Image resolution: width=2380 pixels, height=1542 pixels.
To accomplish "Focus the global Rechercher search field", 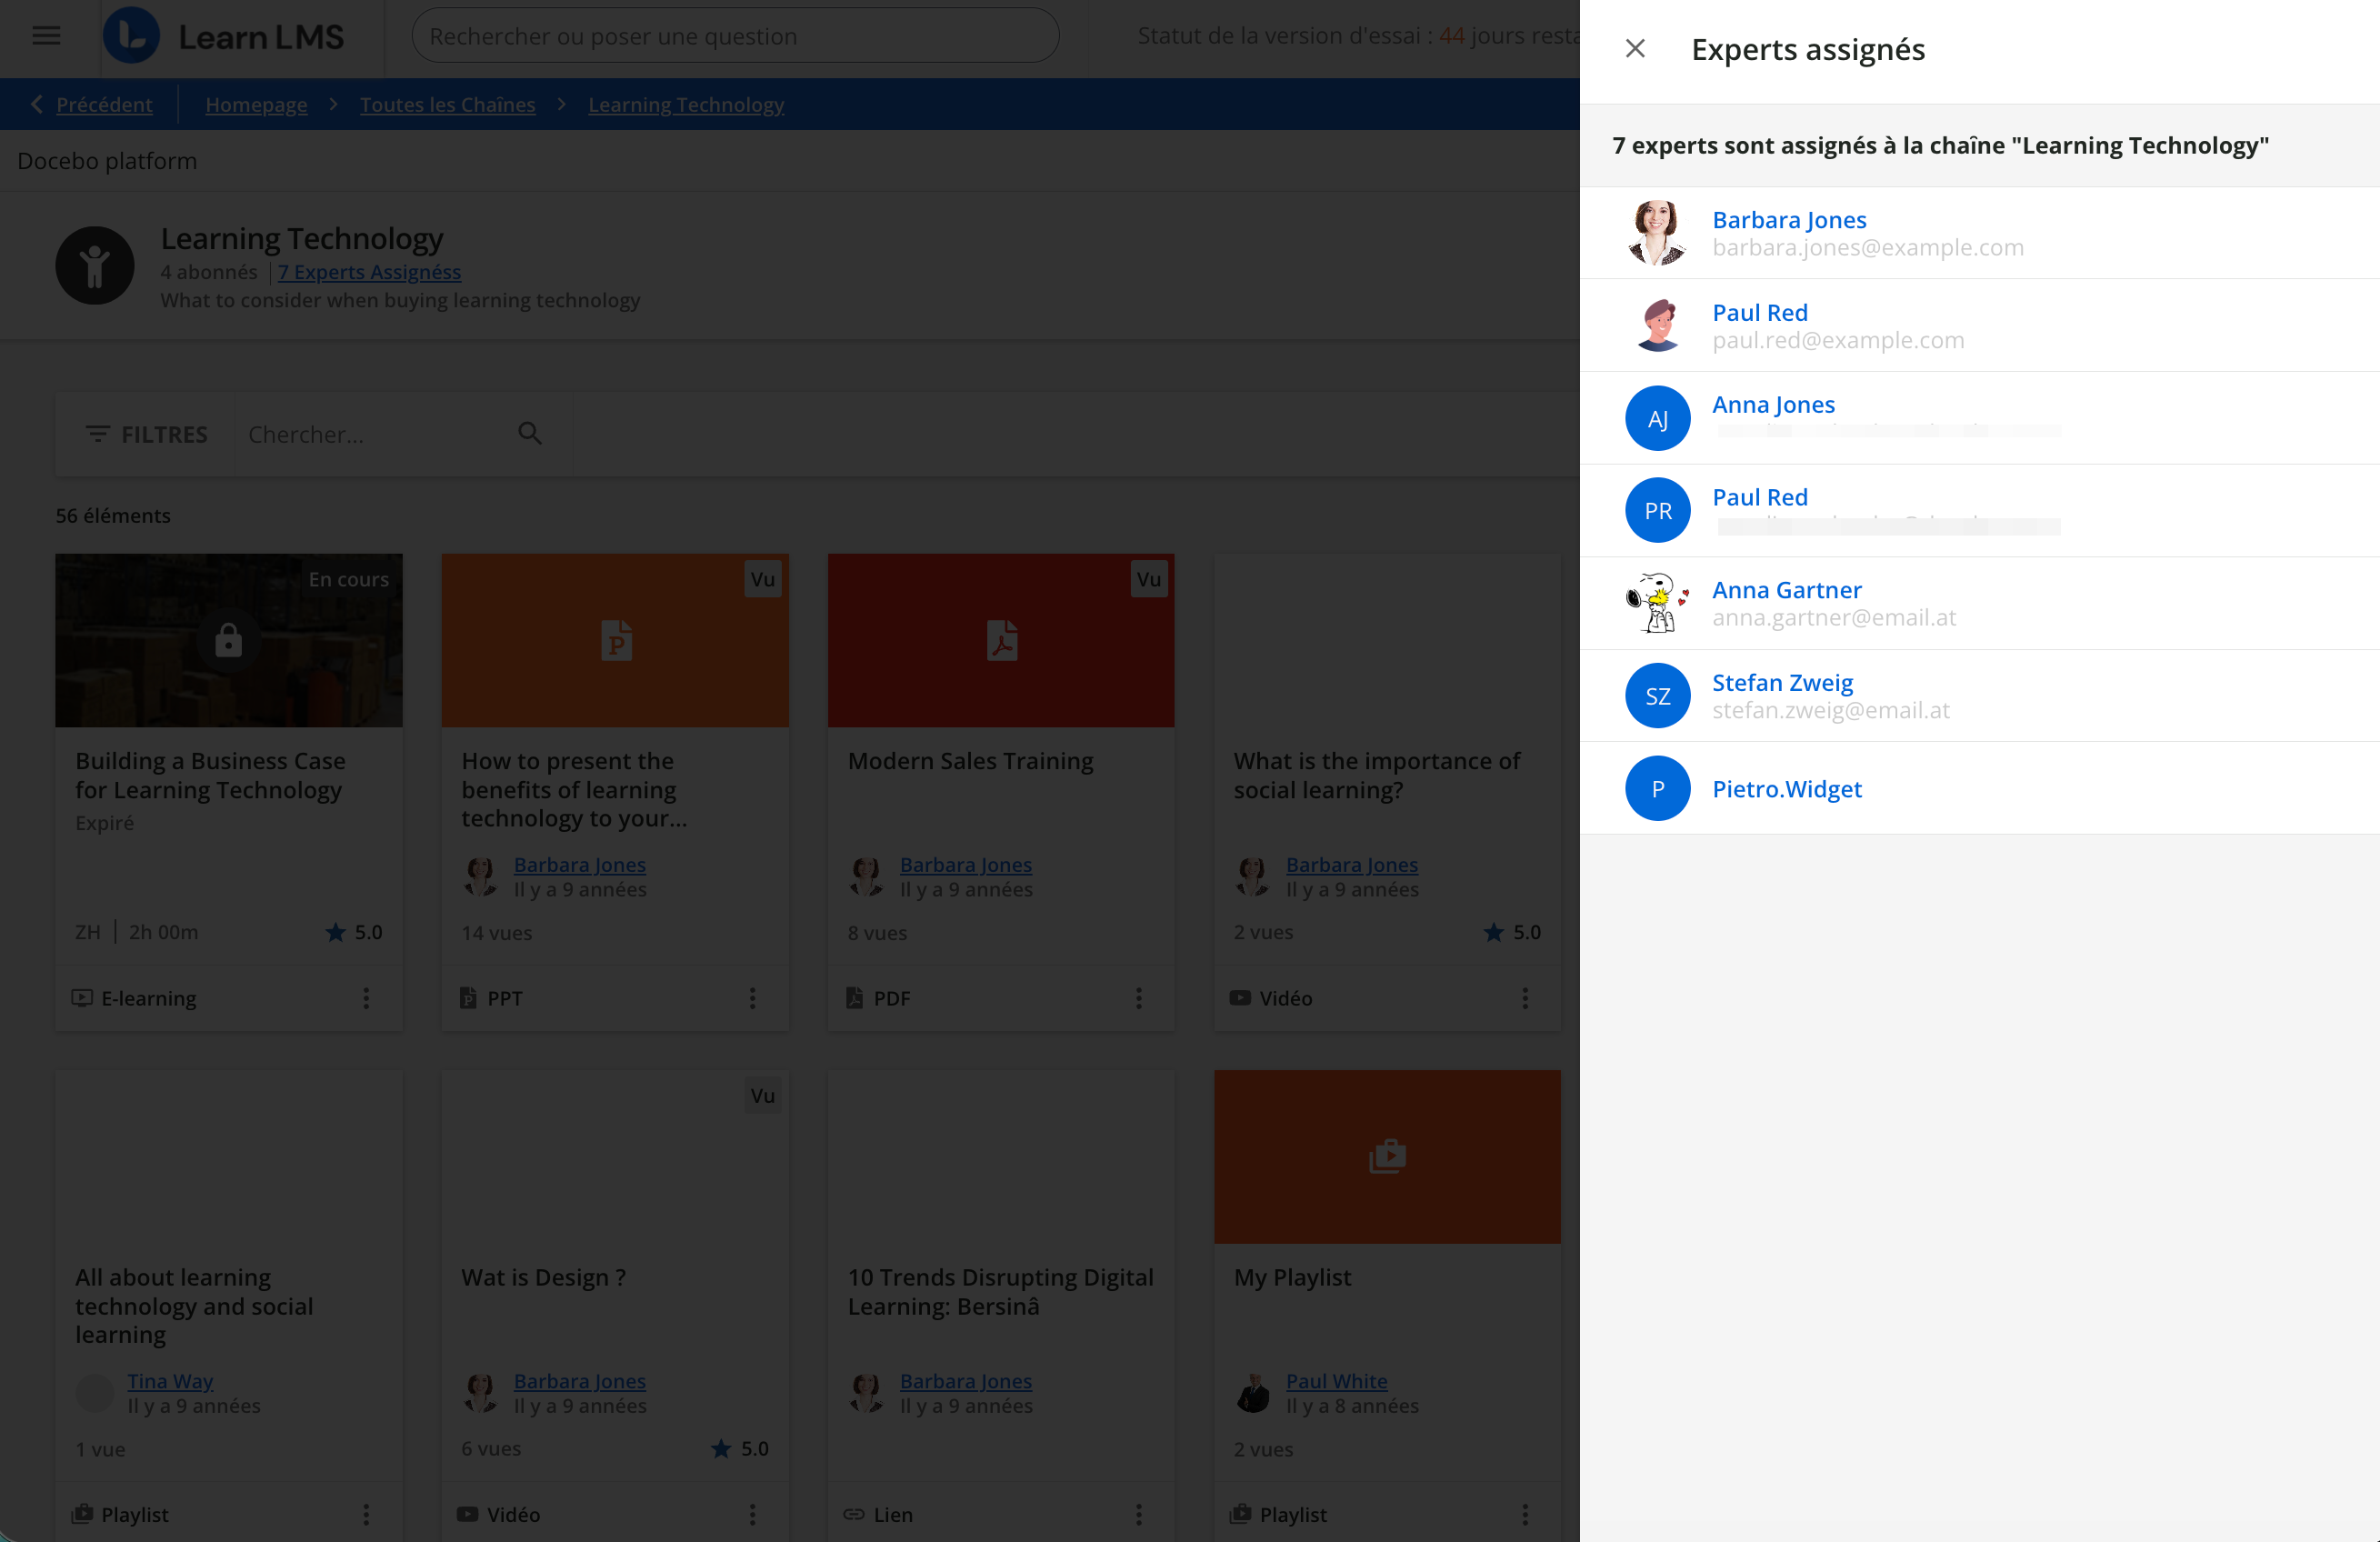I will pos(735,36).
